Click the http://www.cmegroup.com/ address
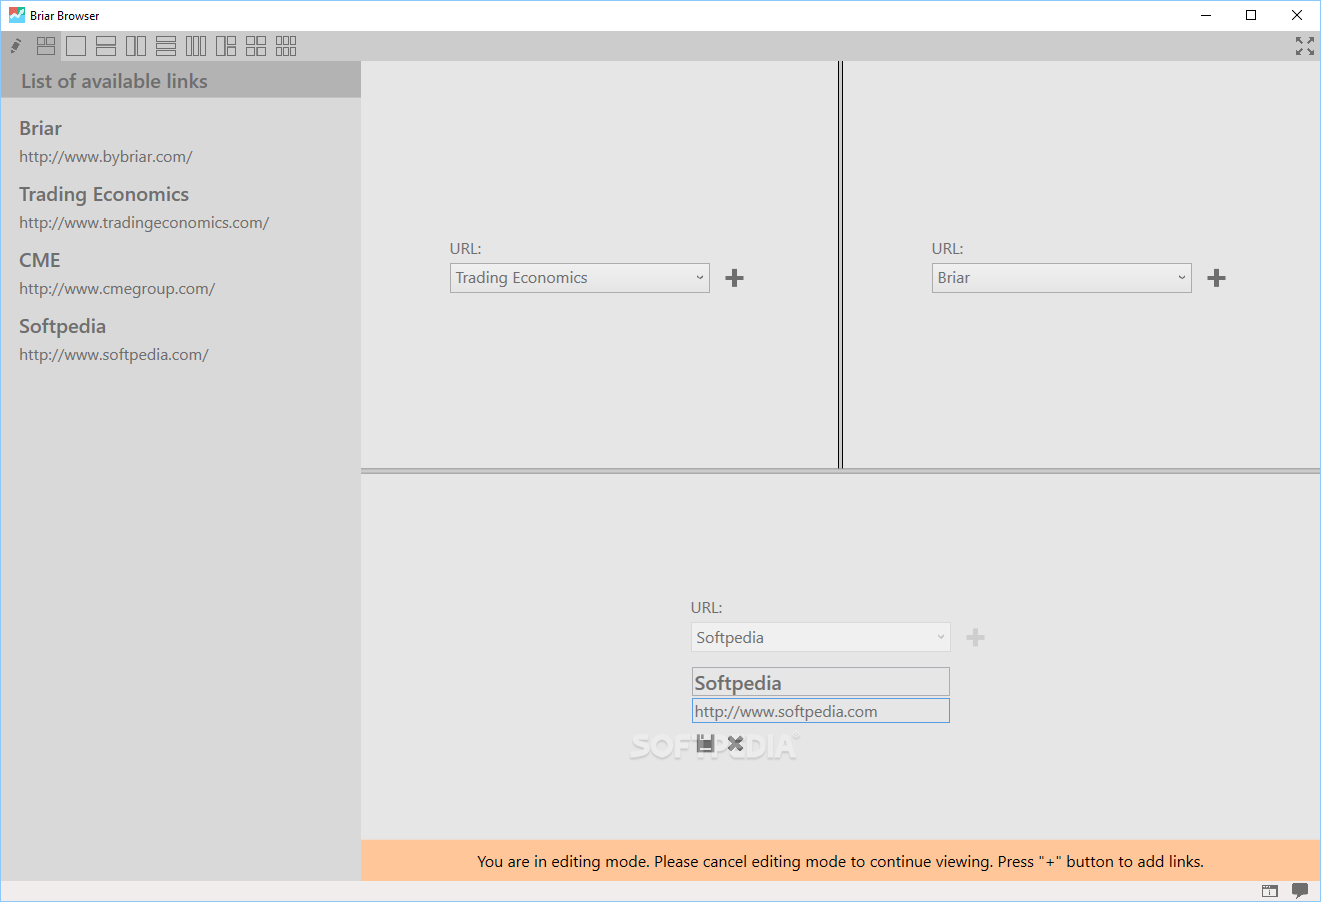The image size is (1321, 902). pyautogui.click(x=117, y=289)
